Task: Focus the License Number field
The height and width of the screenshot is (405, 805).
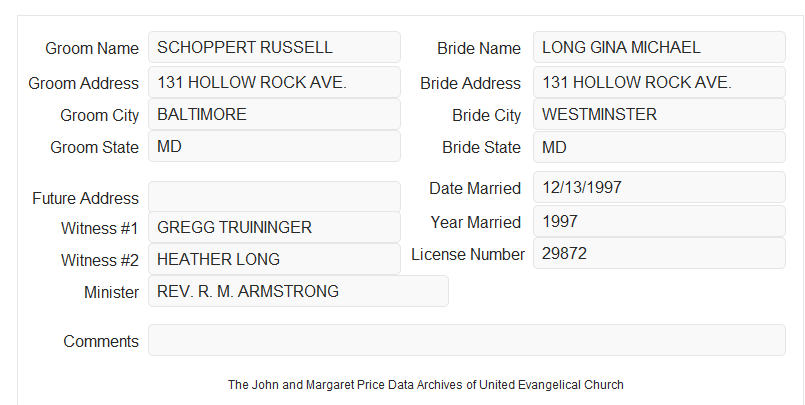Action: click(659, 253)
